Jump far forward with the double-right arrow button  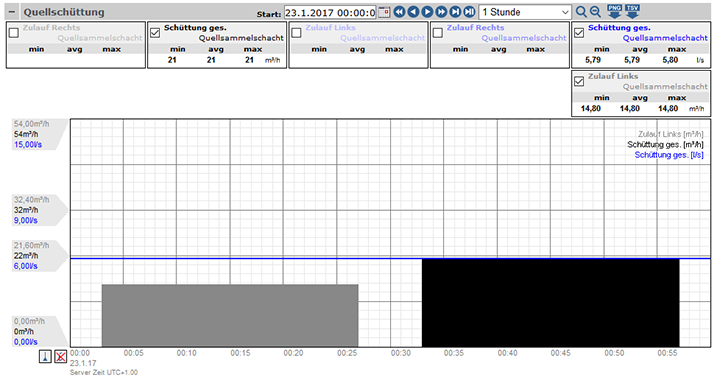click(x=441, y=12)
